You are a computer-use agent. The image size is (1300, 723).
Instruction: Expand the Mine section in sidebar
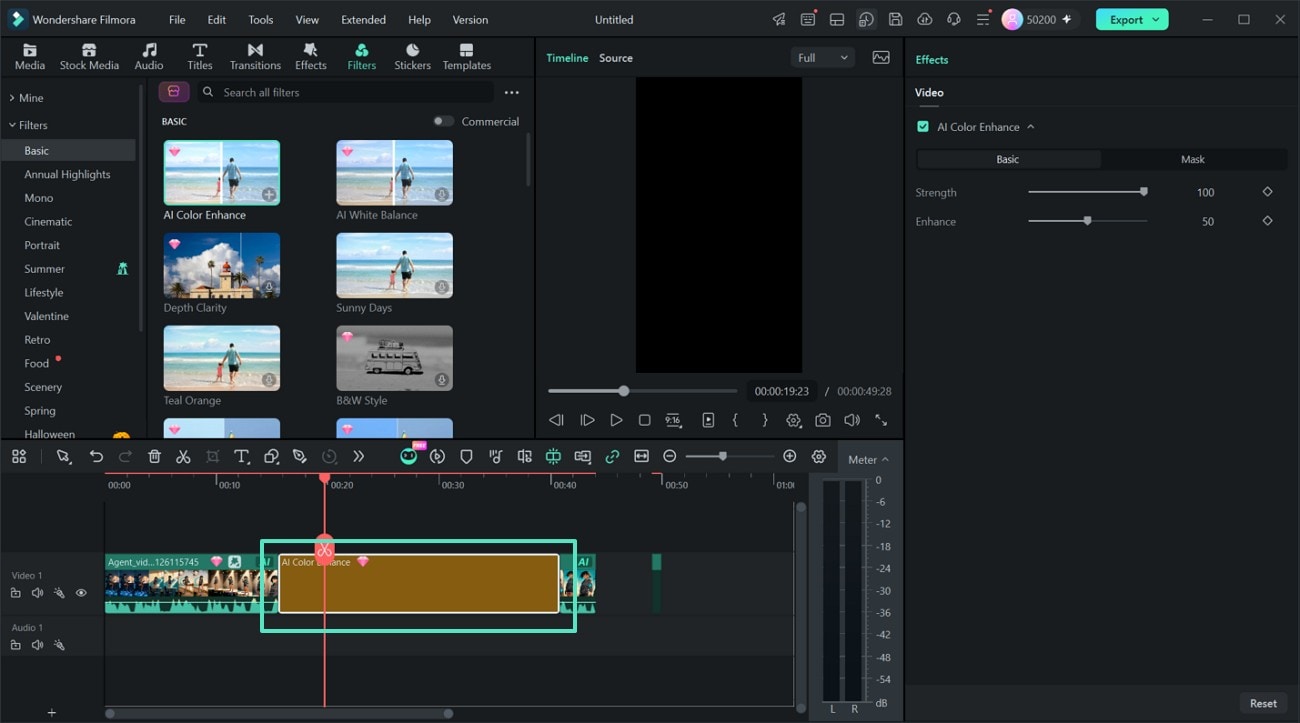12,98
